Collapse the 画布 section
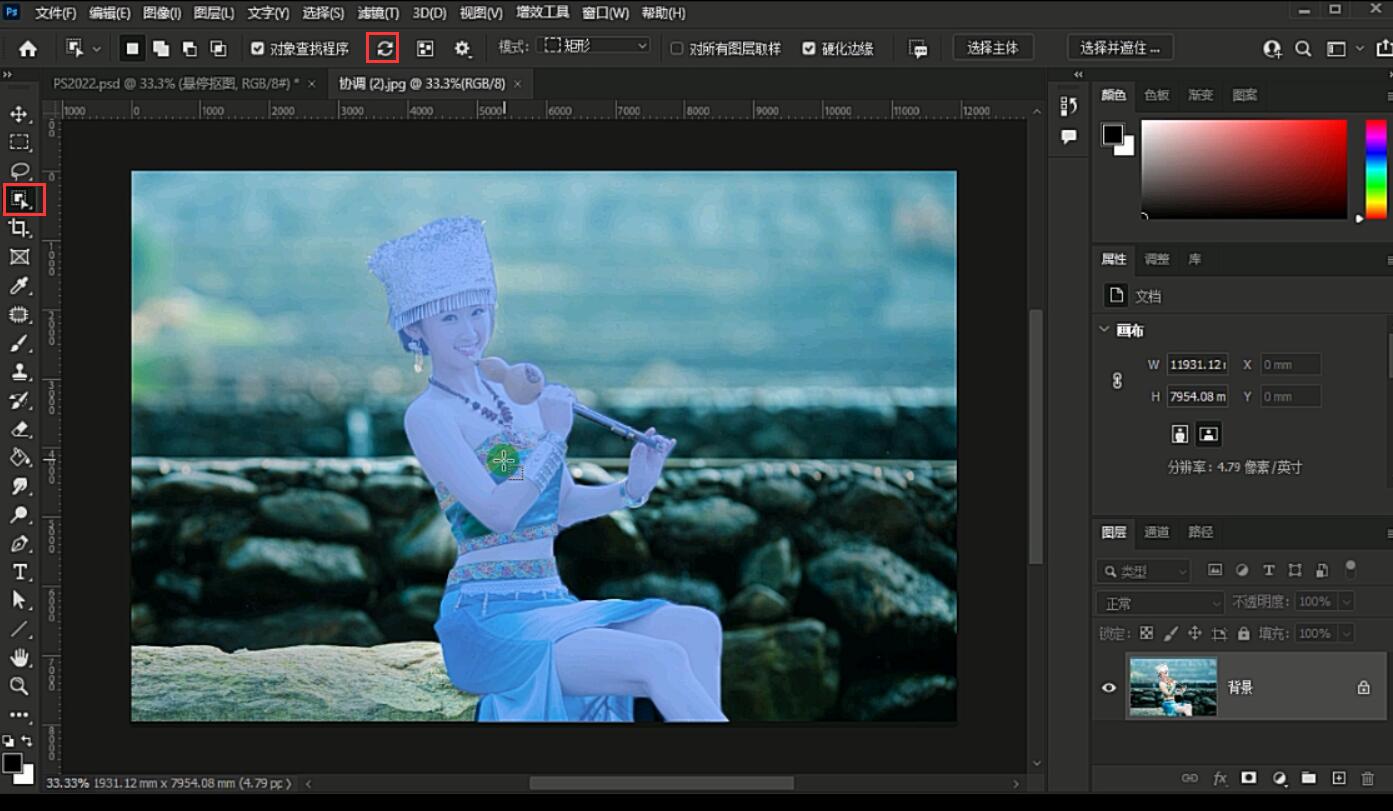The height and width of the screenshot is (811, 1393). (1104, 329)
